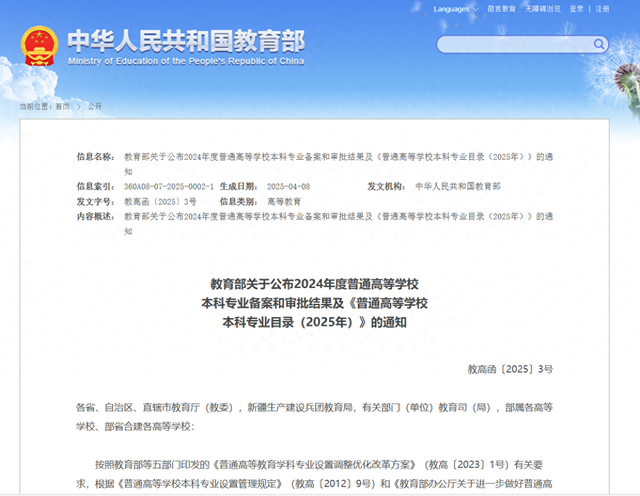This screenshot has height=496, width=640.
Task: Click the paragraph starting 按照教育部等五部门印发的
Action: [314, 474]
